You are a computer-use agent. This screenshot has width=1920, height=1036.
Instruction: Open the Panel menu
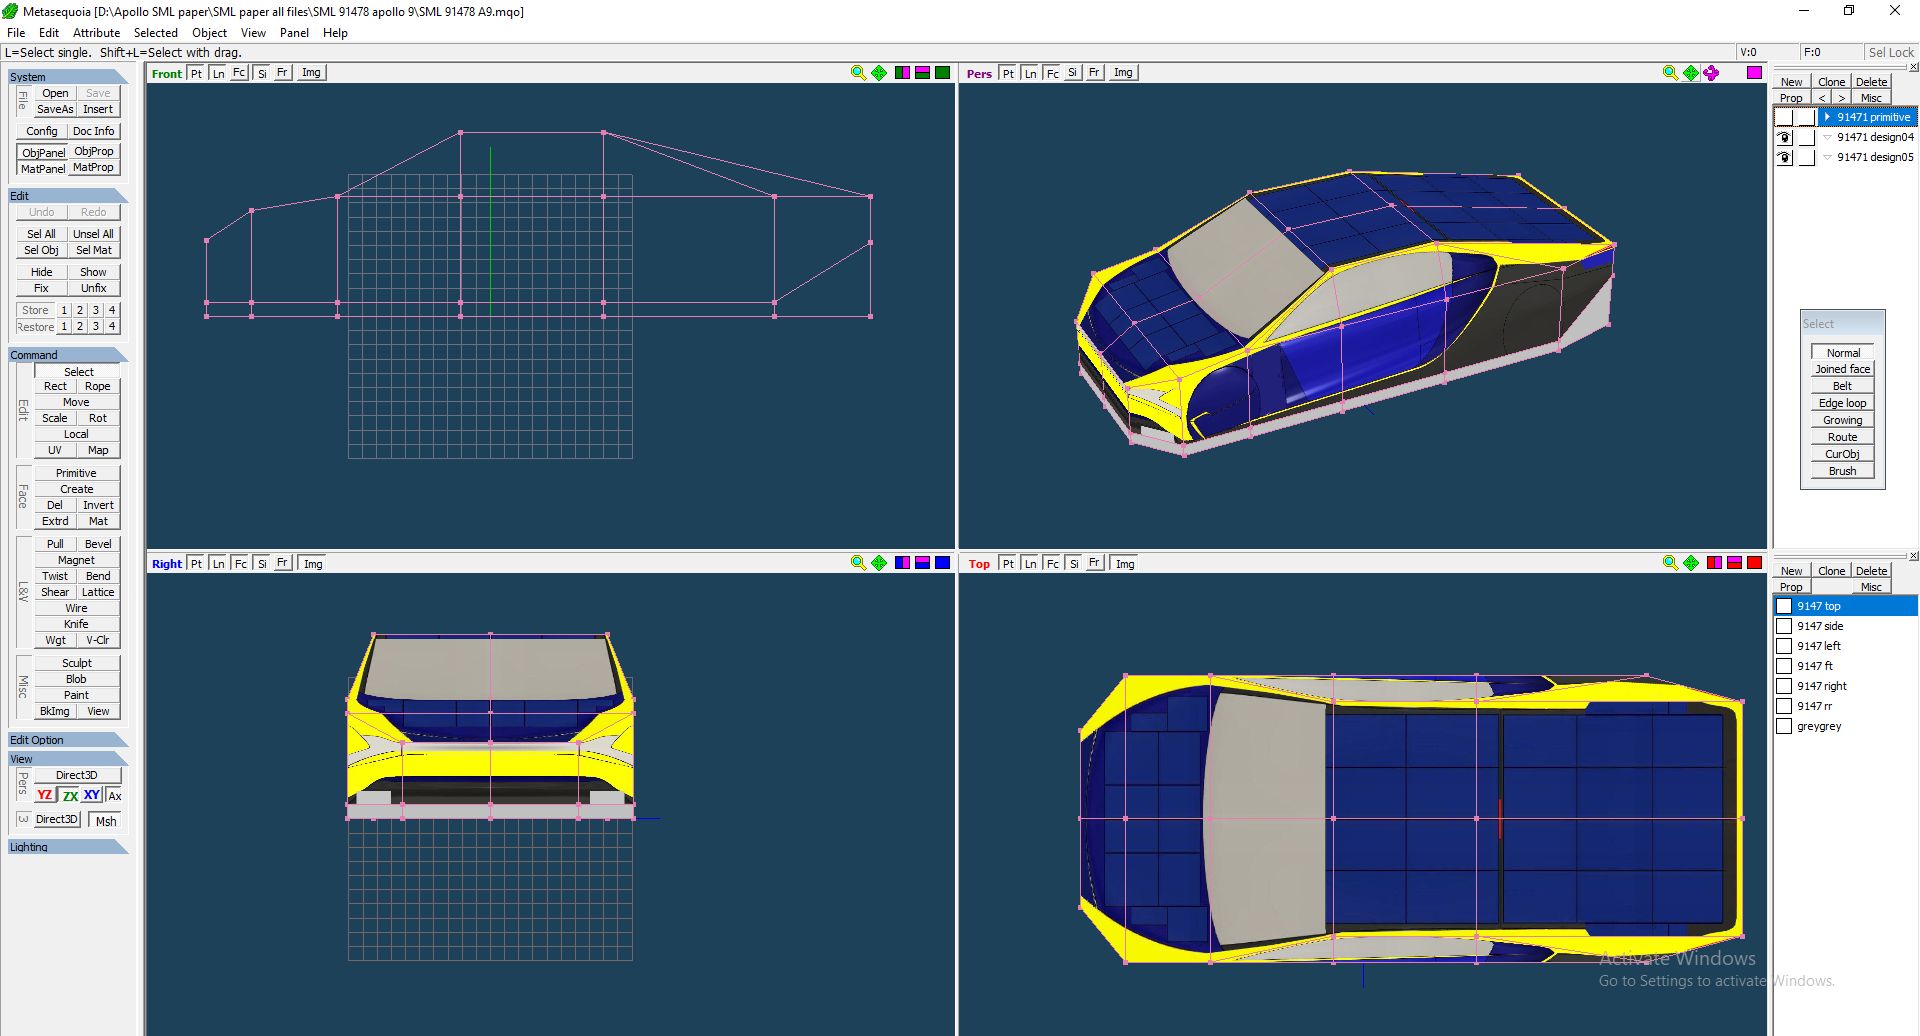[294, 33]
